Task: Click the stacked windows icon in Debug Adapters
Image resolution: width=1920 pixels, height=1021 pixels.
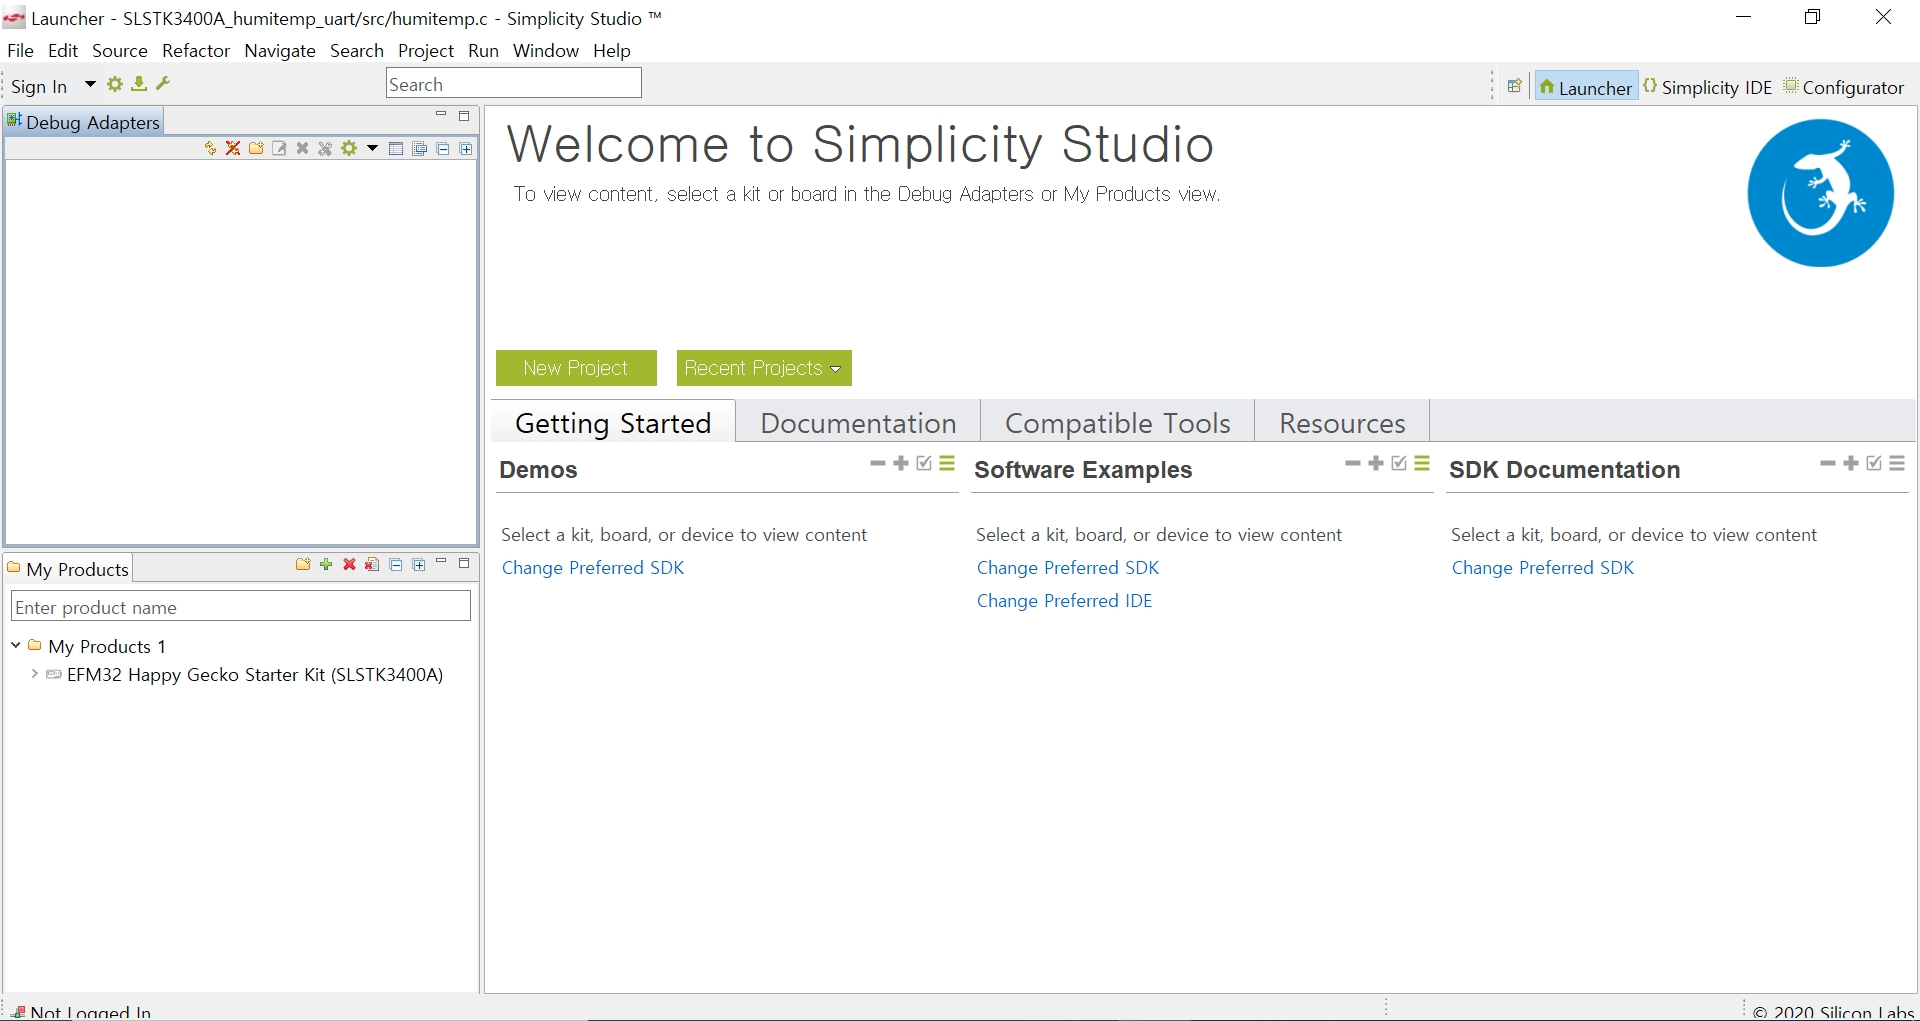Action: [420, 148]
